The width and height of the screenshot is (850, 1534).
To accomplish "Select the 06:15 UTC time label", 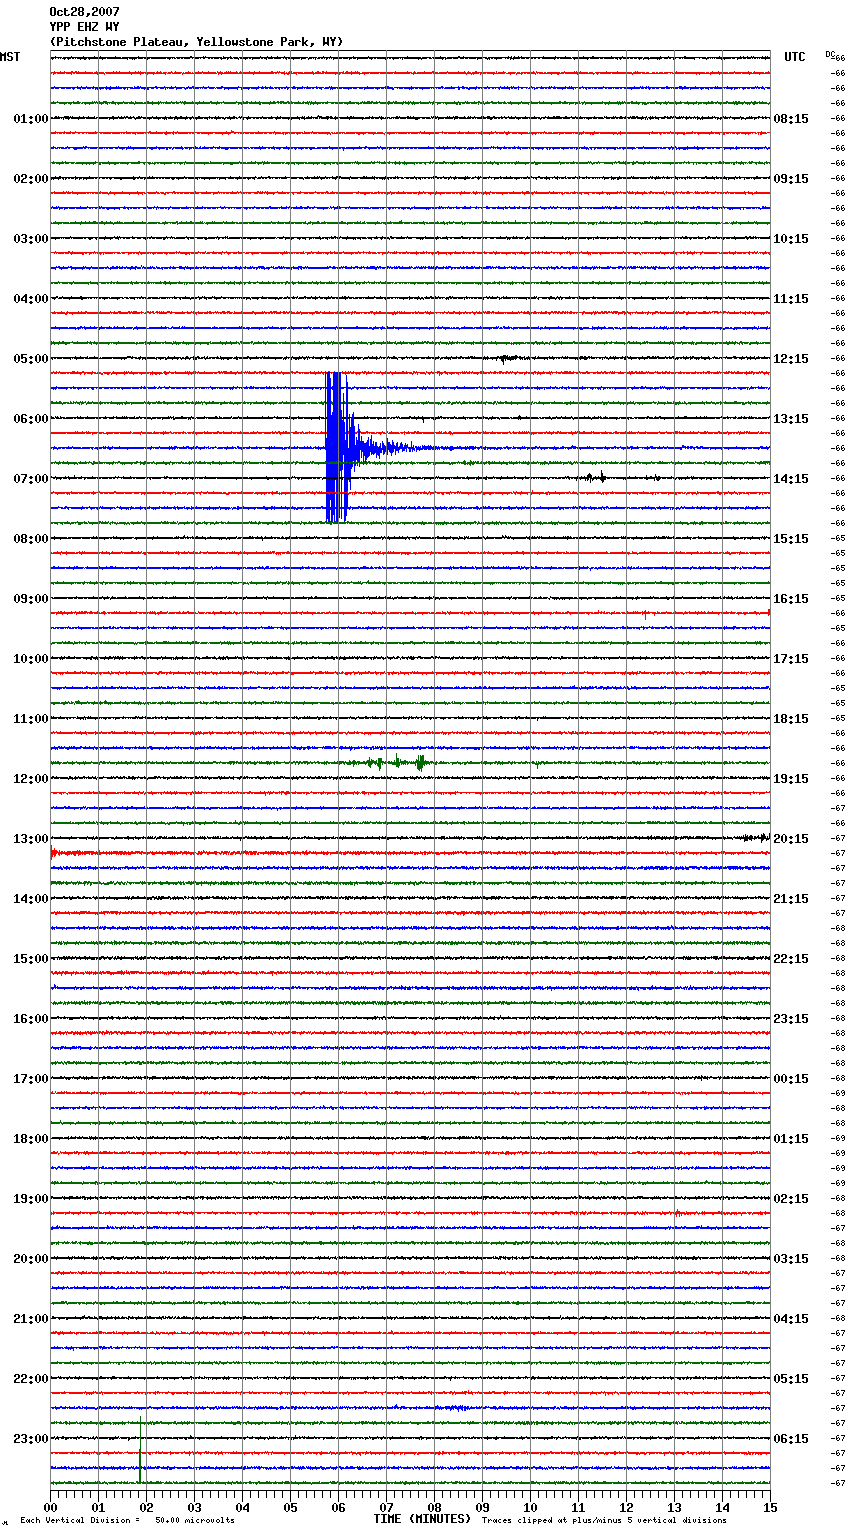I will tap(791, 1439).
